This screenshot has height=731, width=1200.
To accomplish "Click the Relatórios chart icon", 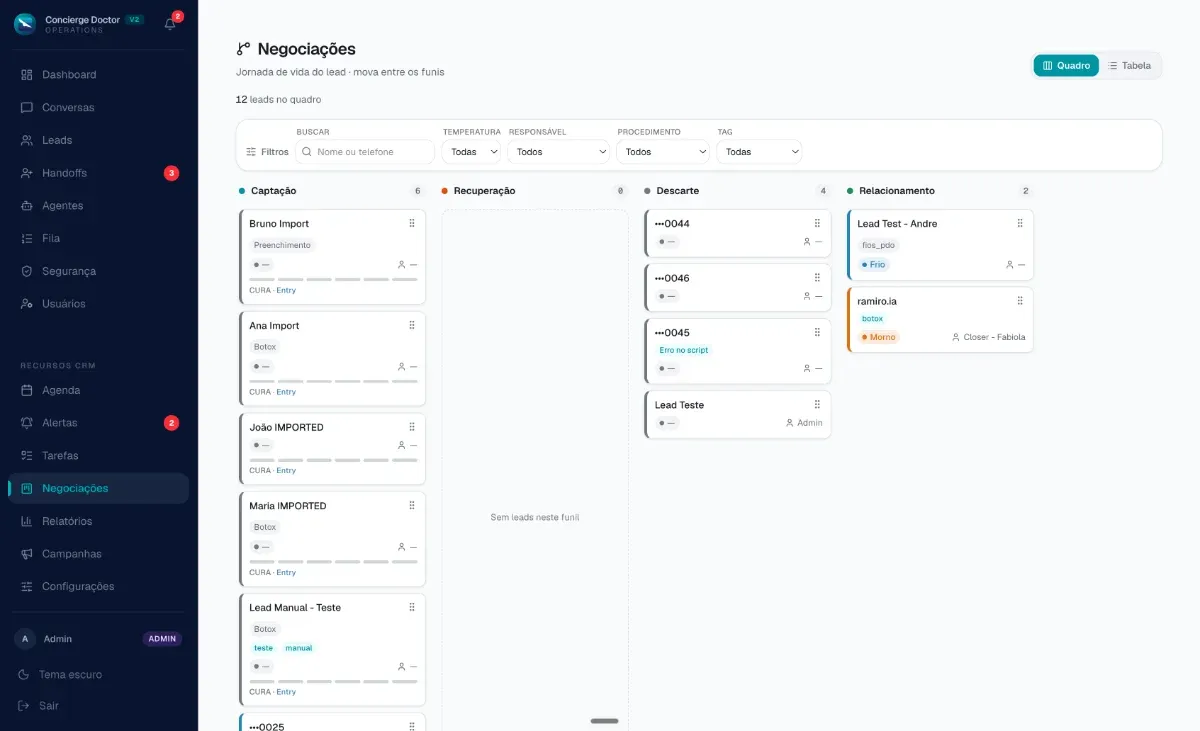I will click(27, 521).
